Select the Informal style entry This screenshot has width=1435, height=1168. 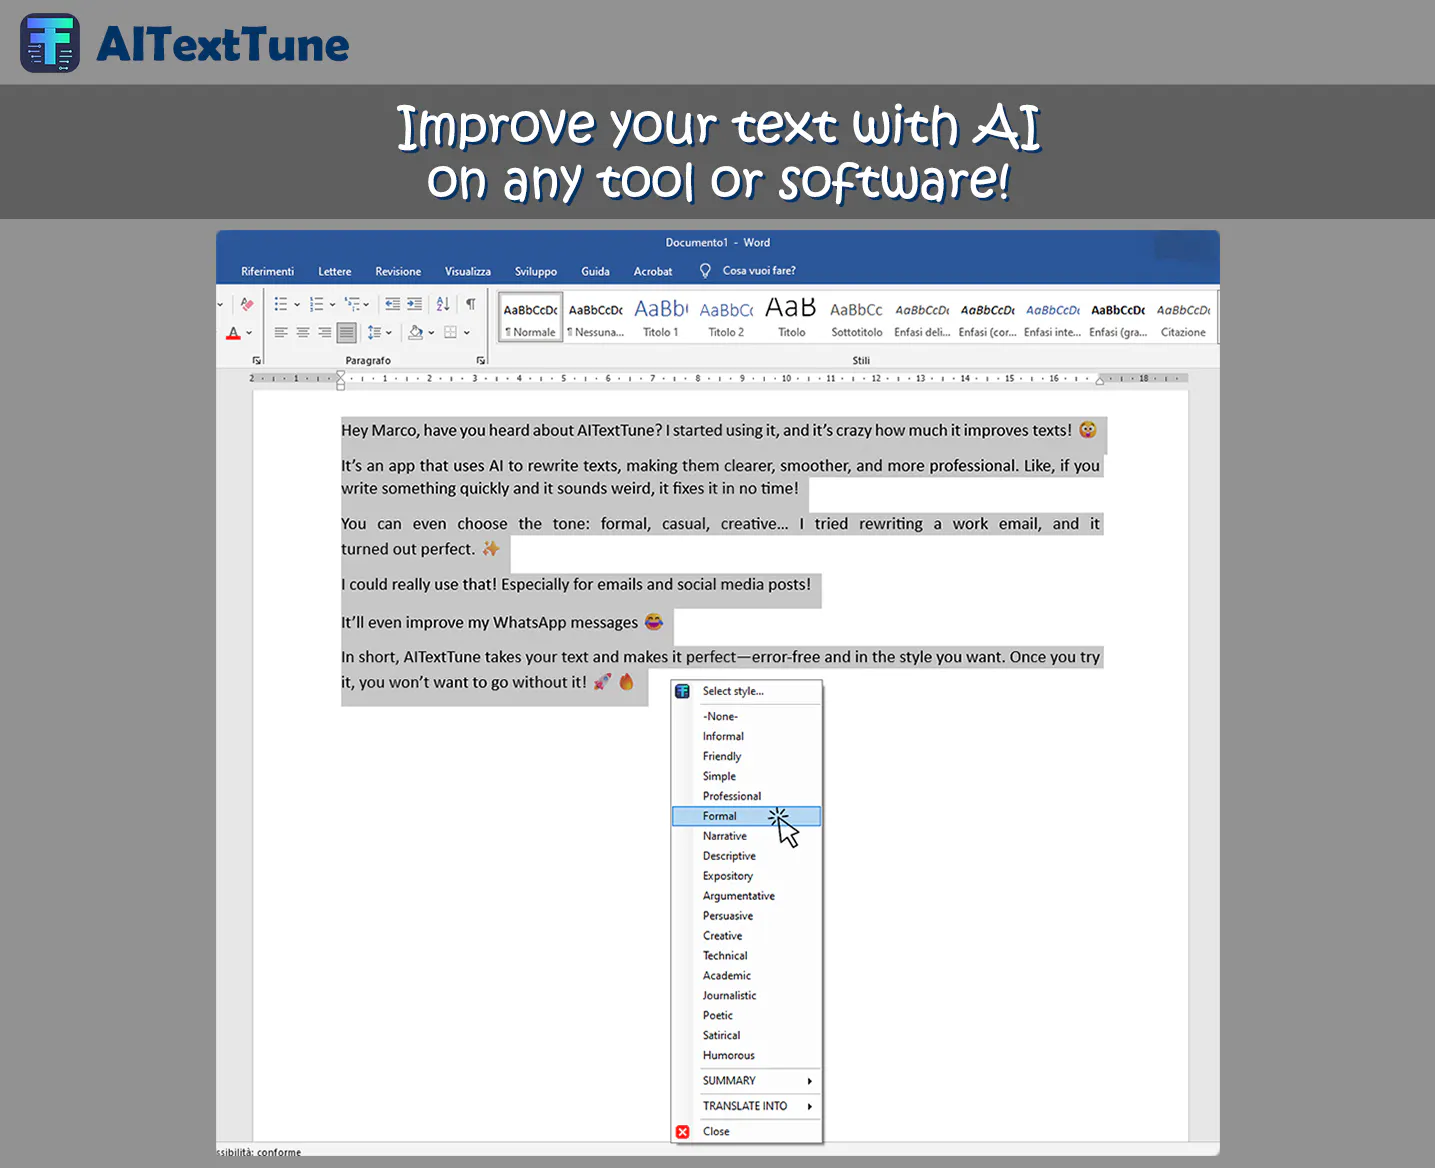click(747, 736)
